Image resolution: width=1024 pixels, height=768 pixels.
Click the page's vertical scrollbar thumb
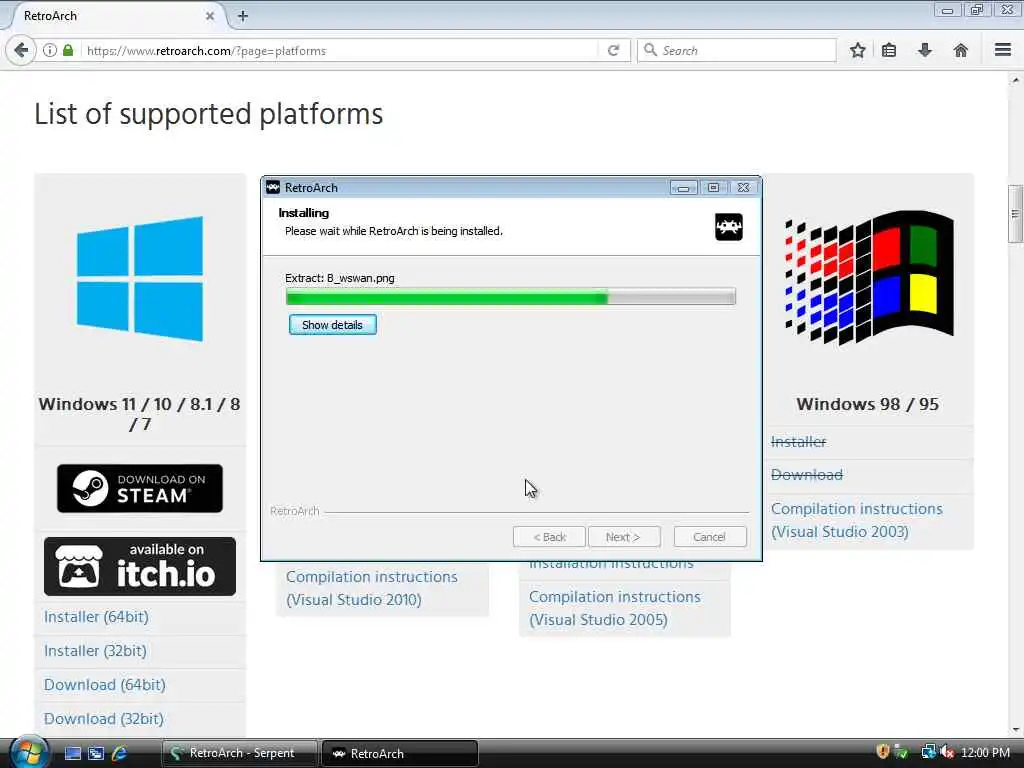tap(1015, 214)
